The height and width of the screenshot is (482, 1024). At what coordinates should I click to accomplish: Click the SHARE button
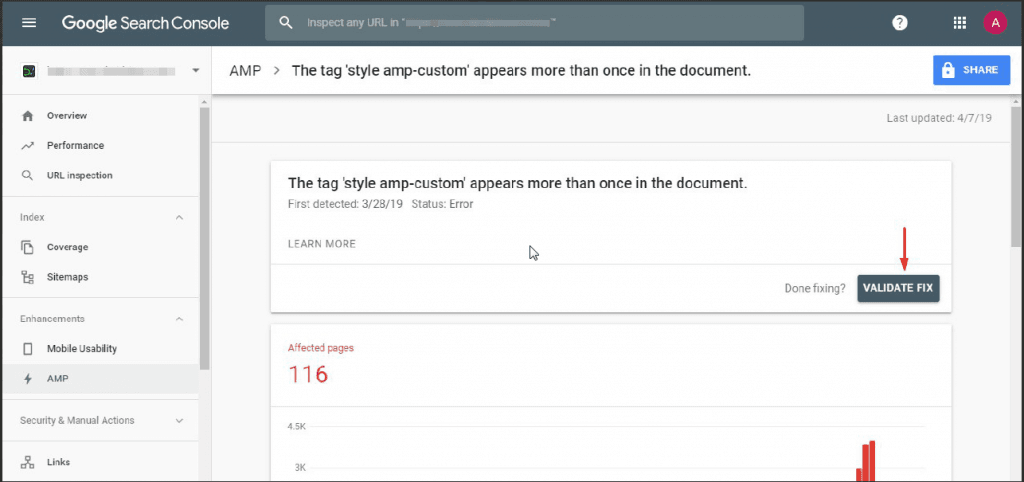pyautogui.click(x=971, y=70)
